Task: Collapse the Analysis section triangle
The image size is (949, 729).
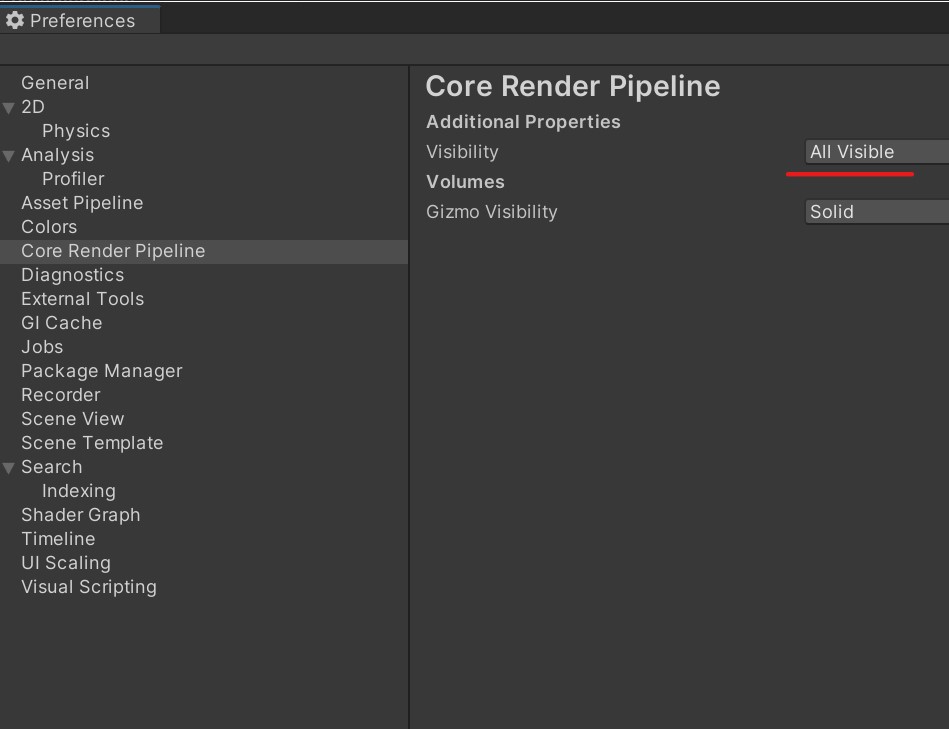Action: [x=8, y=155]
